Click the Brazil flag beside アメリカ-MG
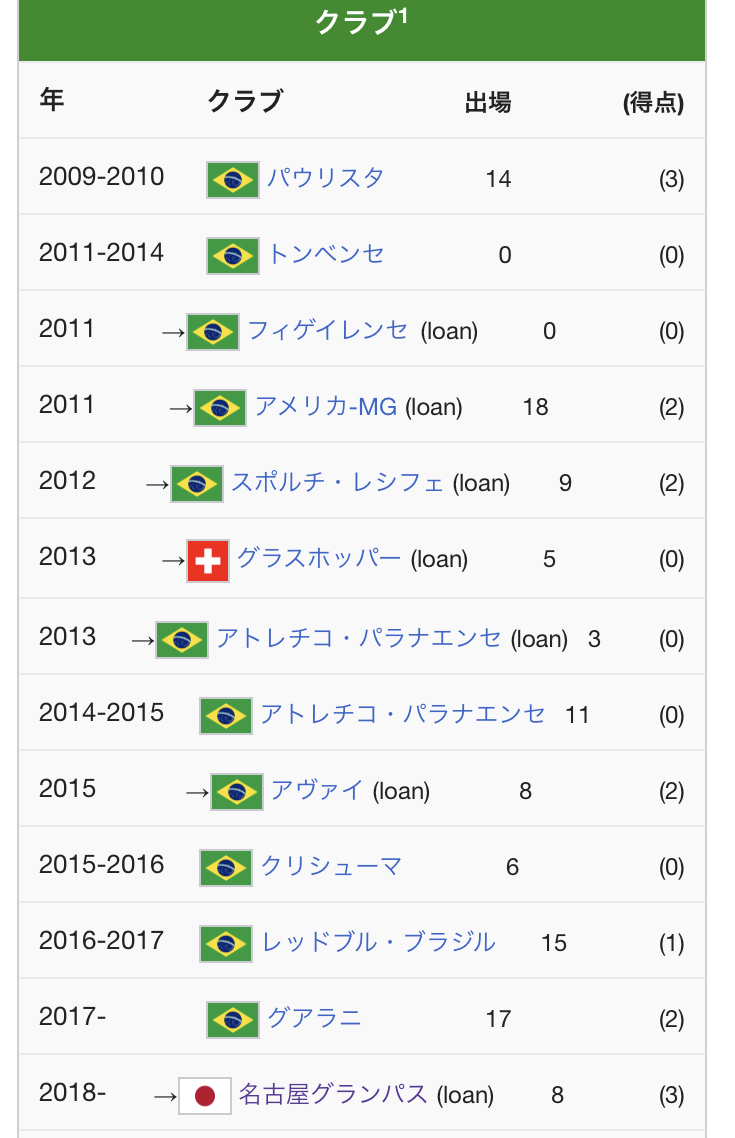Viewport: 735px width, 1138px height. [x=220, y=408]
